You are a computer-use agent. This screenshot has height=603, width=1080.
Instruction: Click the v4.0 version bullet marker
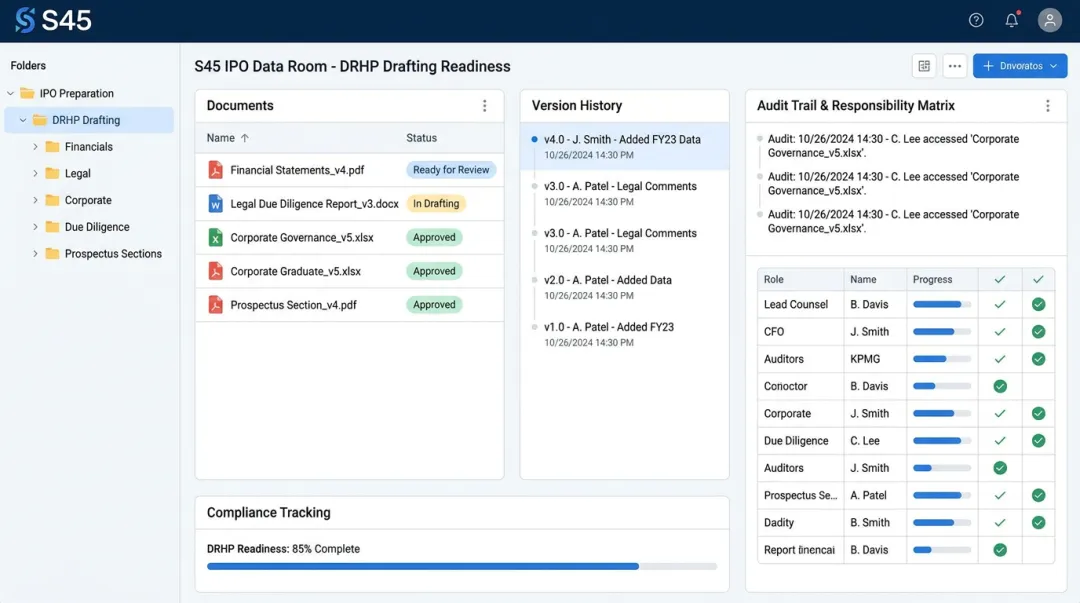point(534,139)
